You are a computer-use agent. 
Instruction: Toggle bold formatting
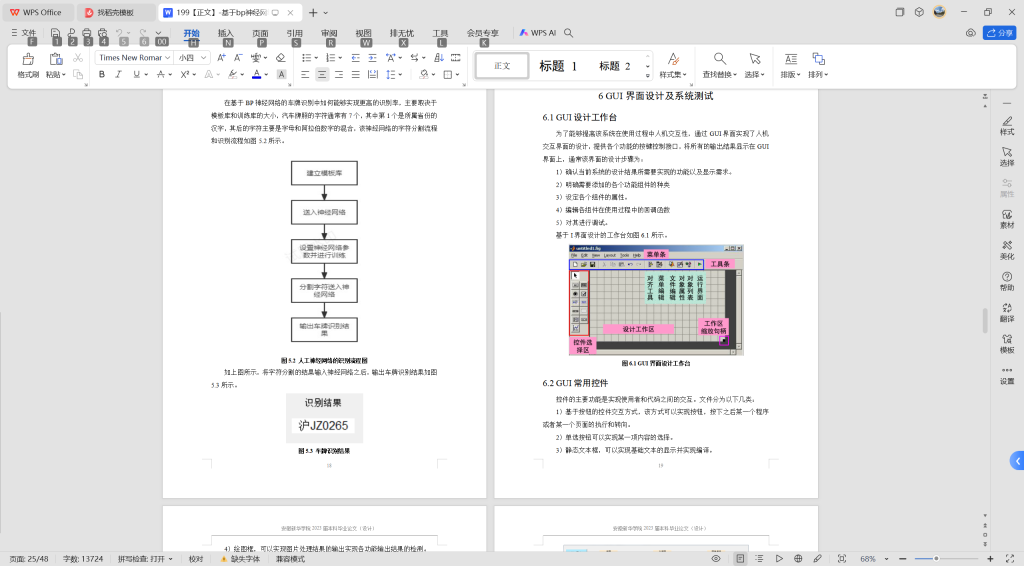tap(102, 74)
